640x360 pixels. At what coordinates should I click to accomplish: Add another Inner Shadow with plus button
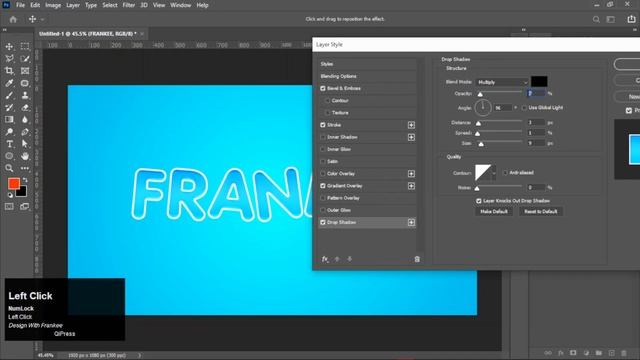(411, 137)
